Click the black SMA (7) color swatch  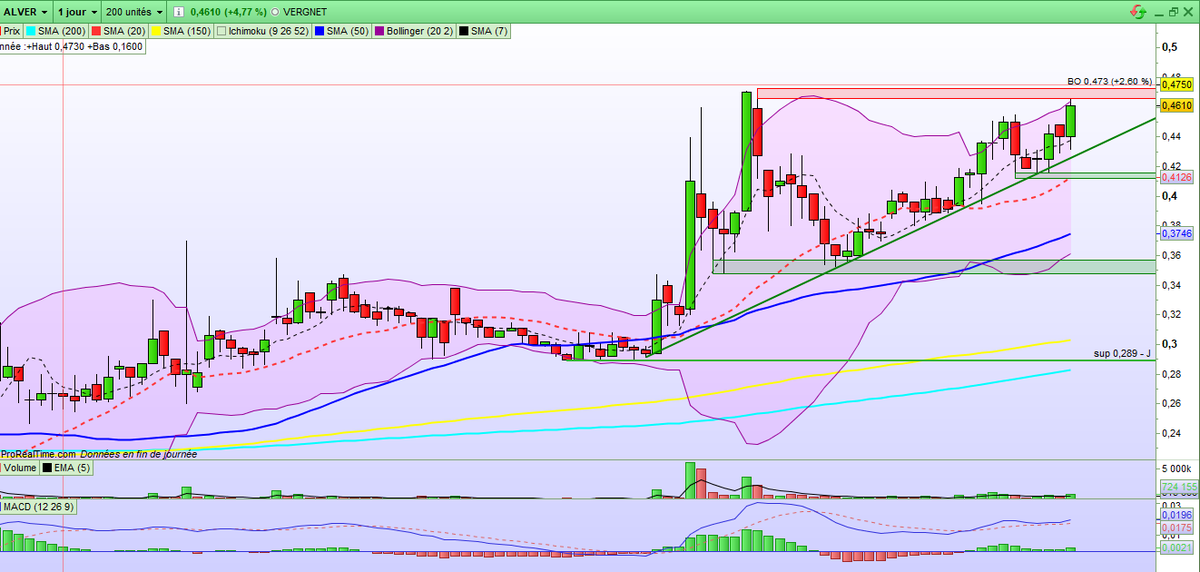point(465,31)
